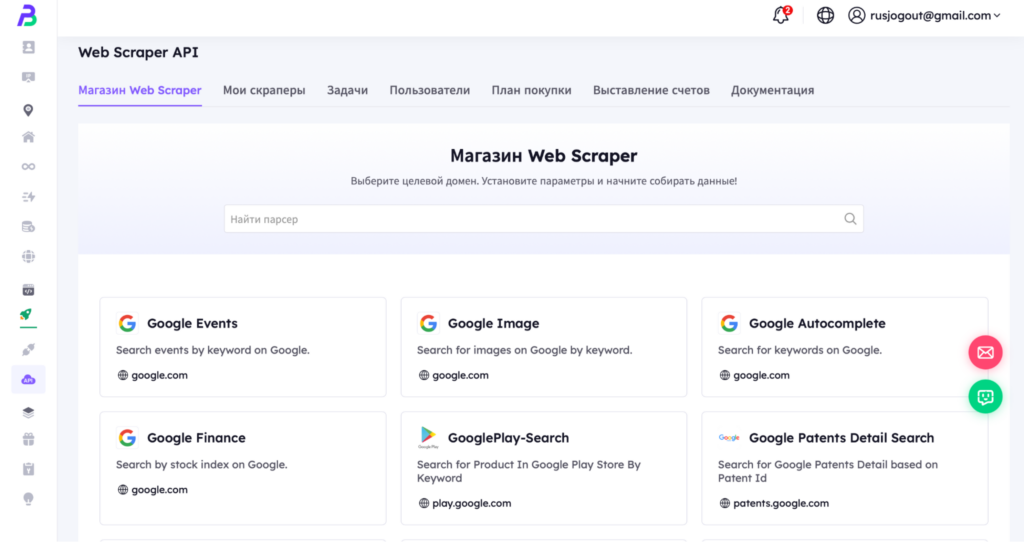Open the plug connector sidebar icon
The width and height of the screenshot is (1024, 542).
tap(28, 350)
